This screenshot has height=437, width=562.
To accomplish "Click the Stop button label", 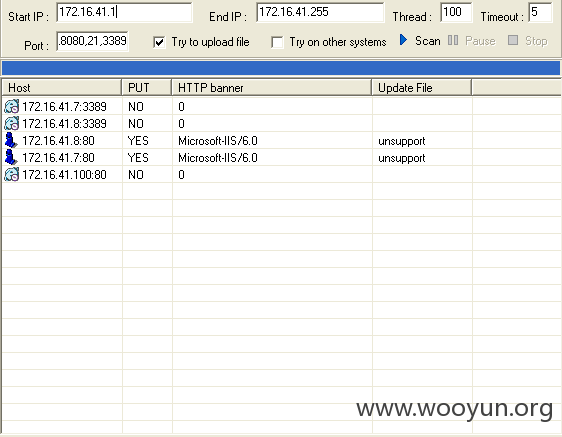I will coord(536,41).
